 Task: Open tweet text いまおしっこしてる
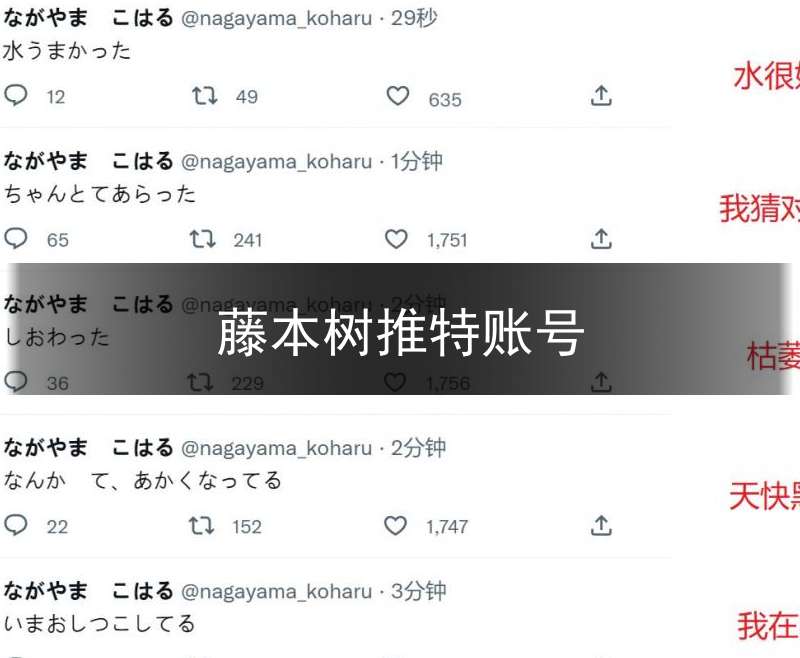[99, 624]
